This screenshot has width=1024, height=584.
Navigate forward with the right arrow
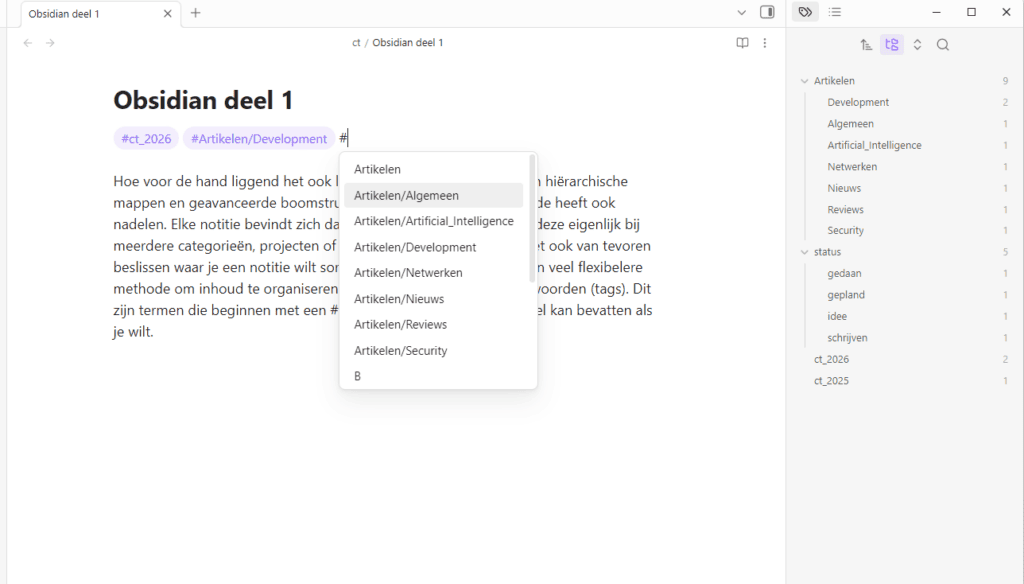50,42
